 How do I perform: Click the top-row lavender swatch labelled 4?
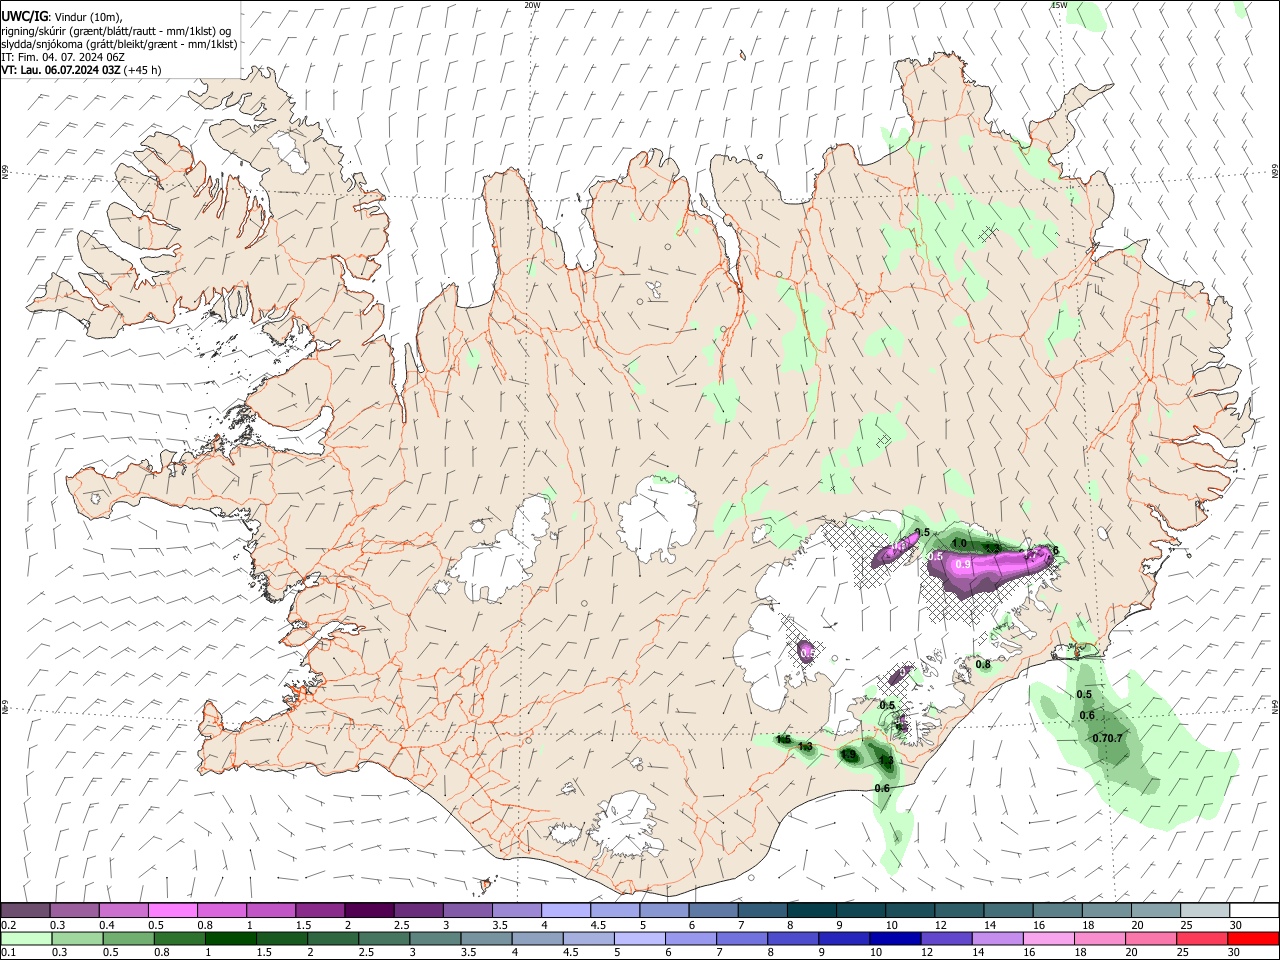point(564,910)
